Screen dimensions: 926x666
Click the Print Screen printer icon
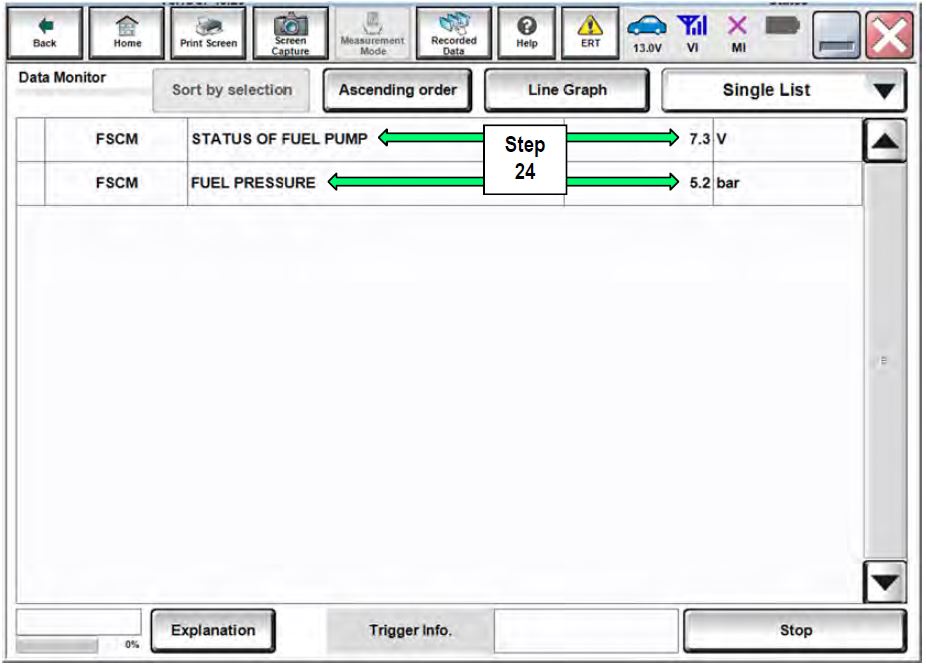208,33
